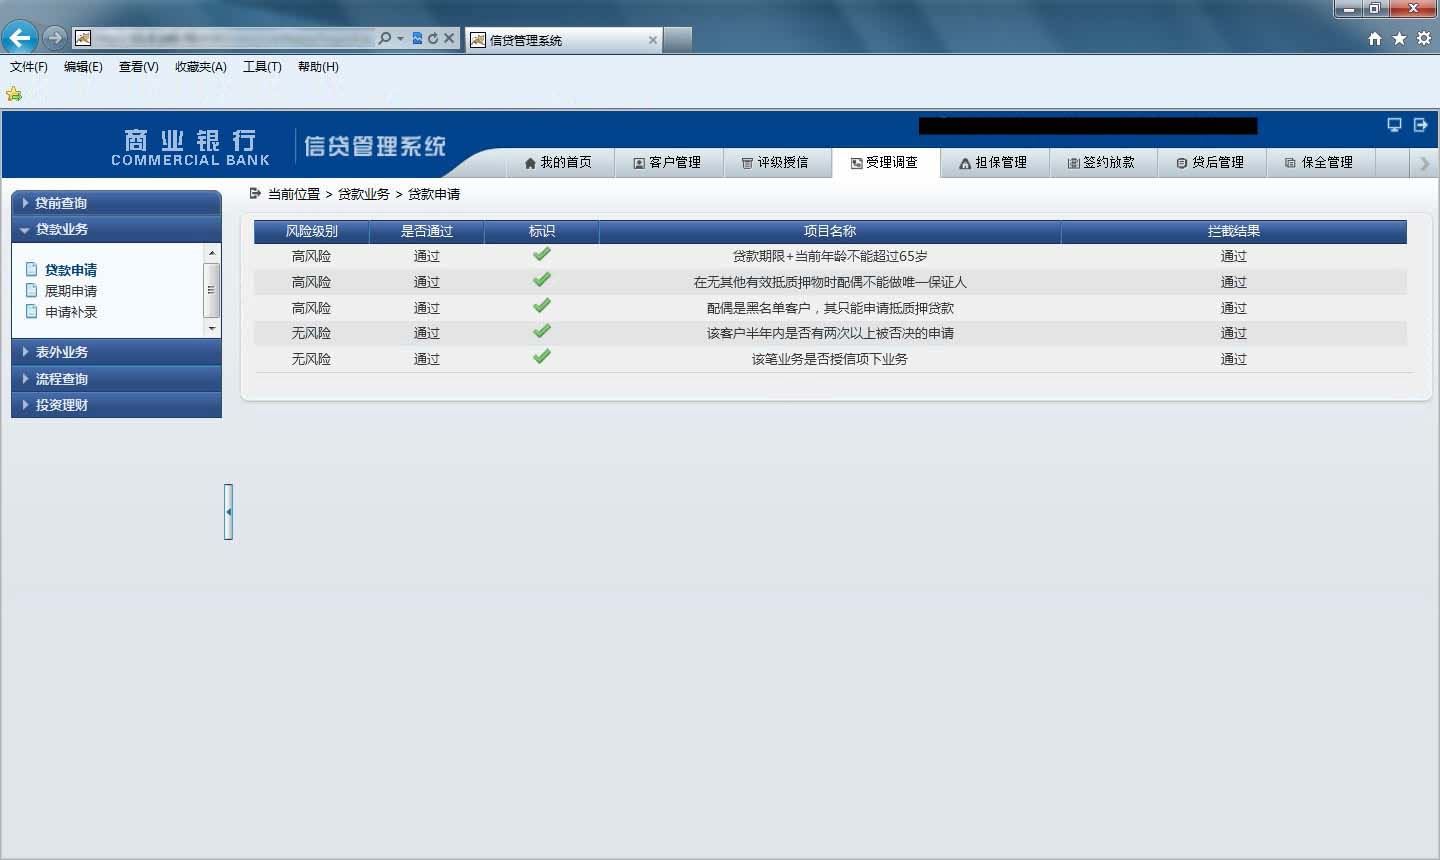Click green checkmark in 贷款期限 row
Image resolution: width=1440 pixels, height=860 pixels.
point(542,254)
